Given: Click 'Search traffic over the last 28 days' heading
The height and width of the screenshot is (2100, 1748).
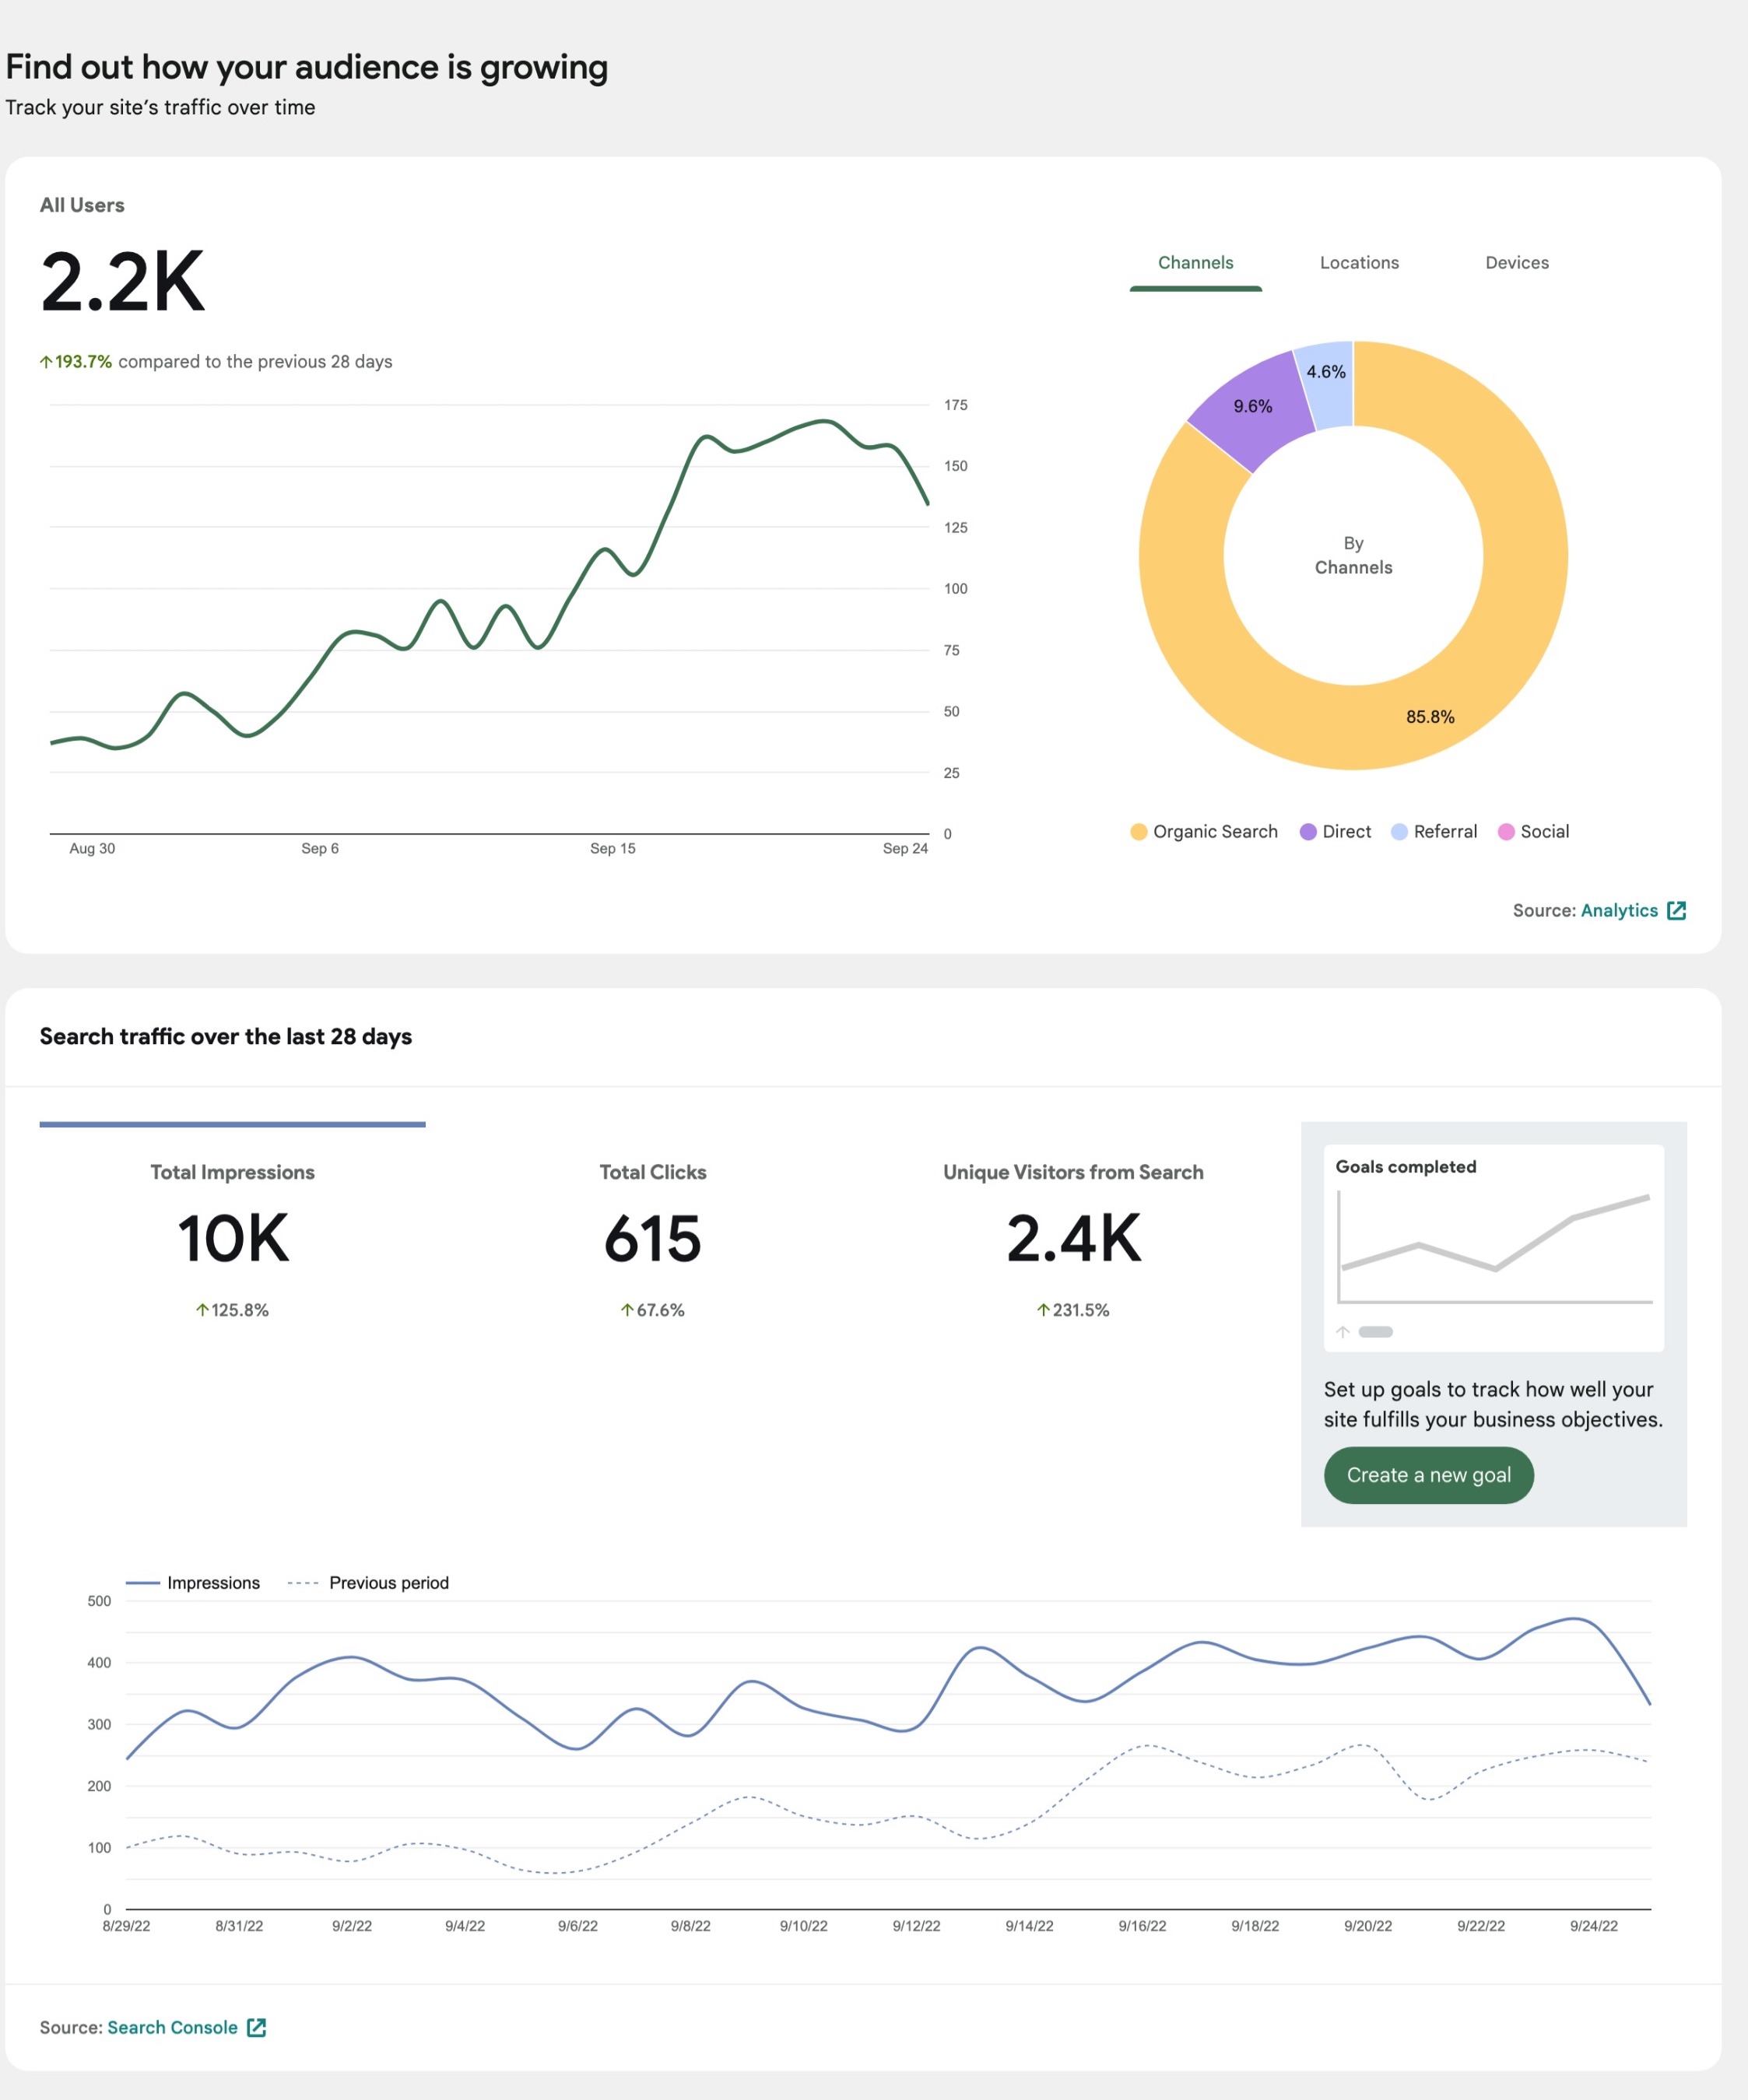Looking at the screenshot, I should point(226,1037).
